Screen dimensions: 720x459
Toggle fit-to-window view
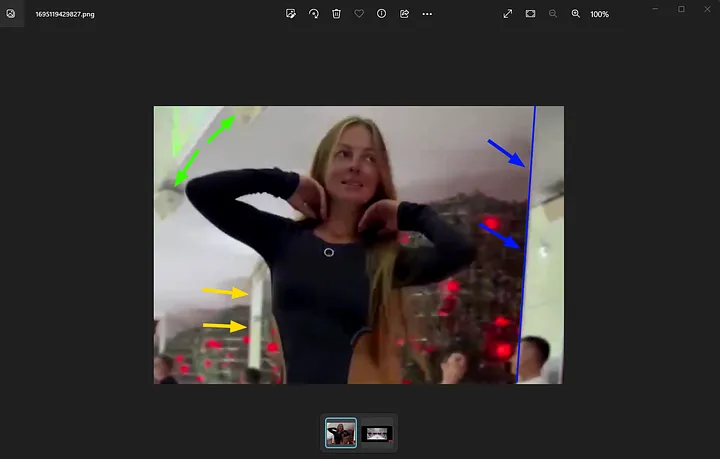[x=530, y=14]
